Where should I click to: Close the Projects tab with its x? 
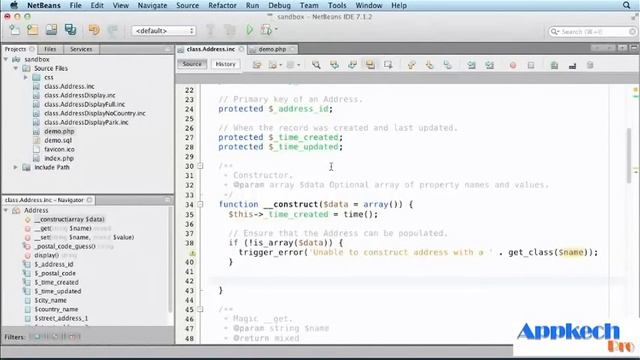point(32,49)
